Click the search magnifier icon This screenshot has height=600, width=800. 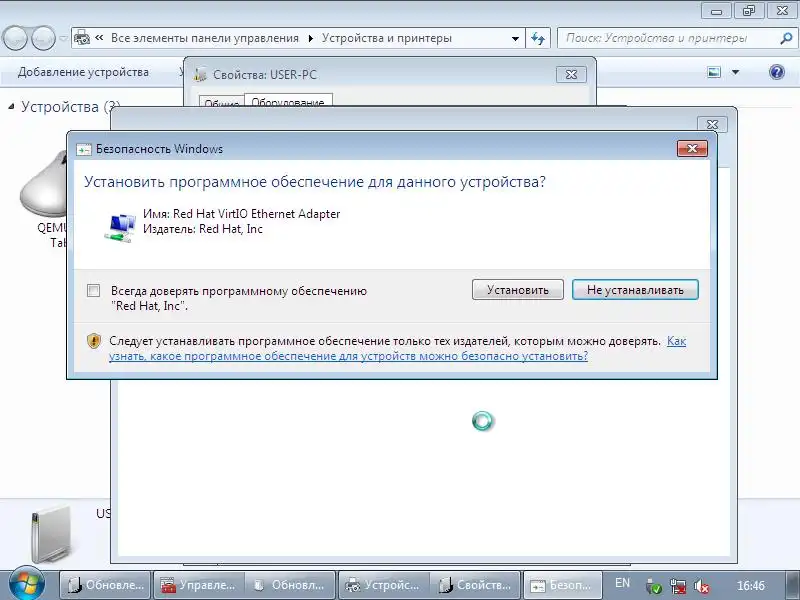(786, 38)
